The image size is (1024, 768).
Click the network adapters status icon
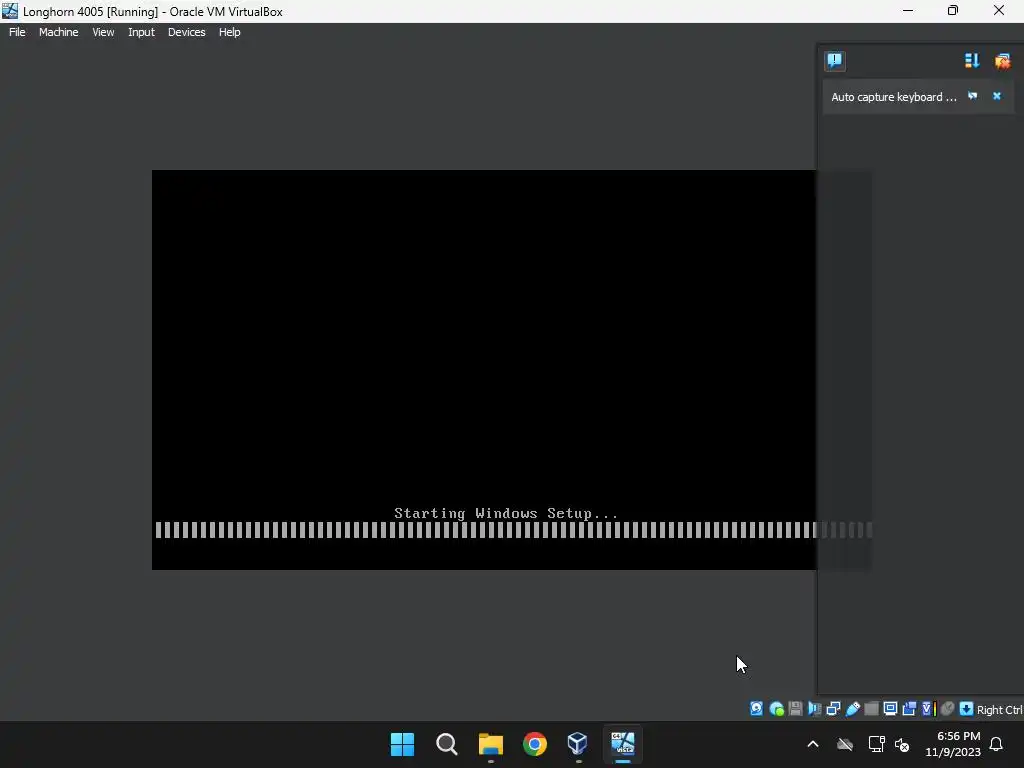pos(833,709)
